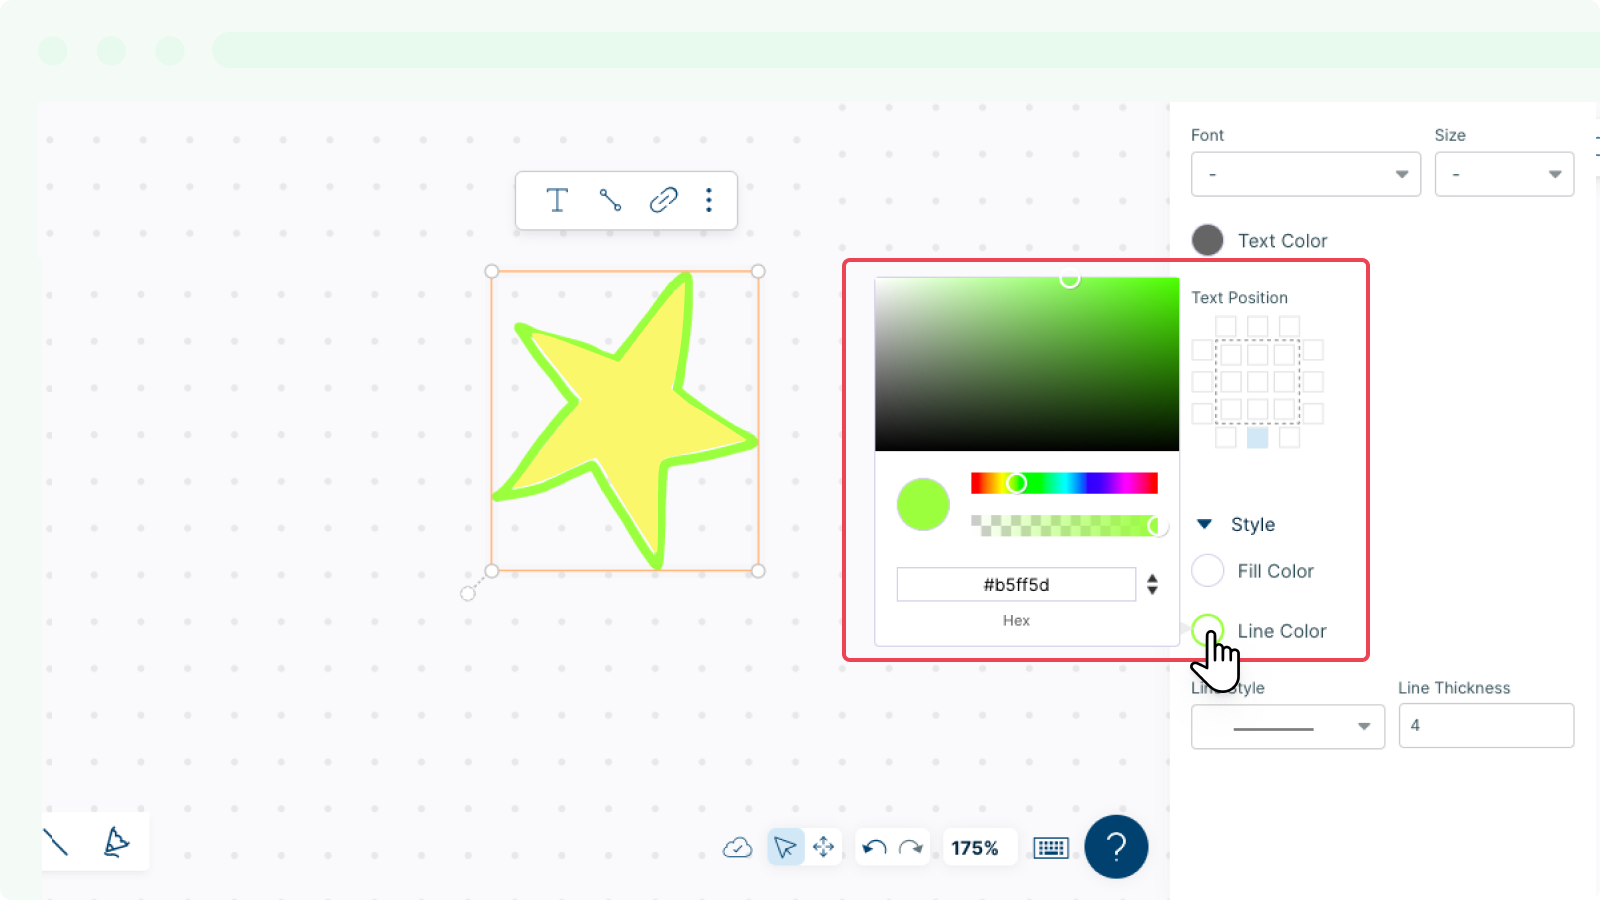Select the yellow star shape on canvas
Viewport: 1600px width, 900px height.
click(625, 420)
